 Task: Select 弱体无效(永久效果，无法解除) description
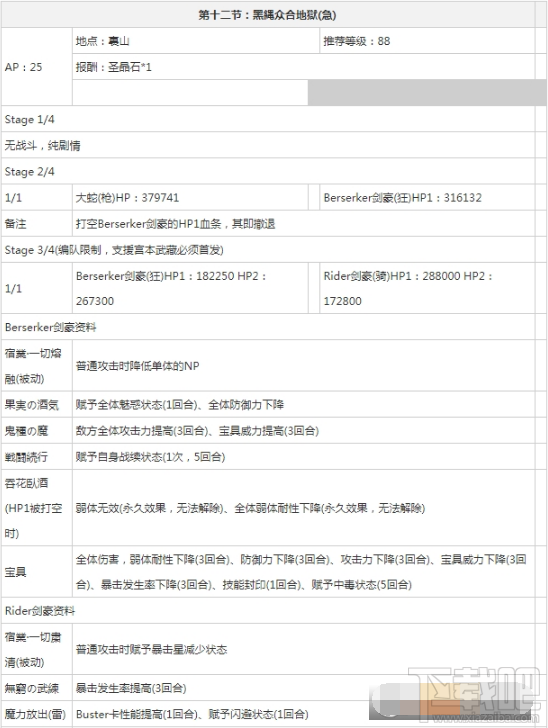(x=303, y=508)
